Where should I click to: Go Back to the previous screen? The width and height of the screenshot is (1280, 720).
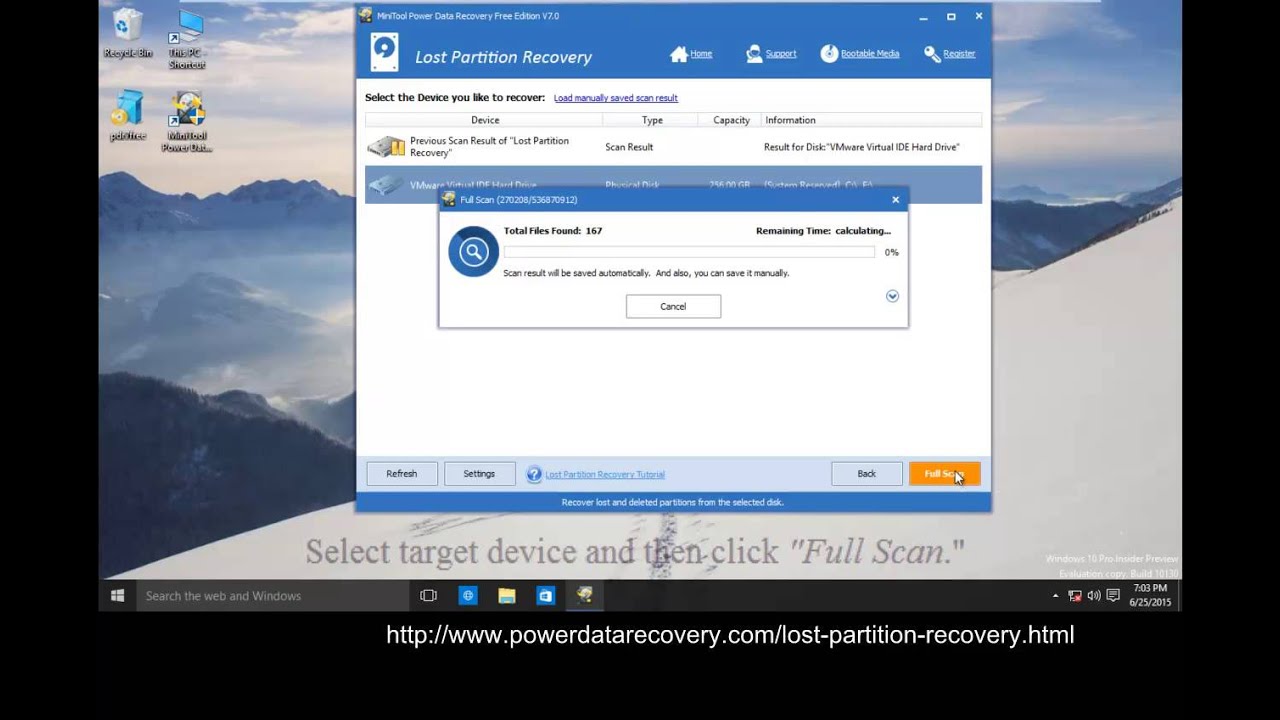click(867, 474)
